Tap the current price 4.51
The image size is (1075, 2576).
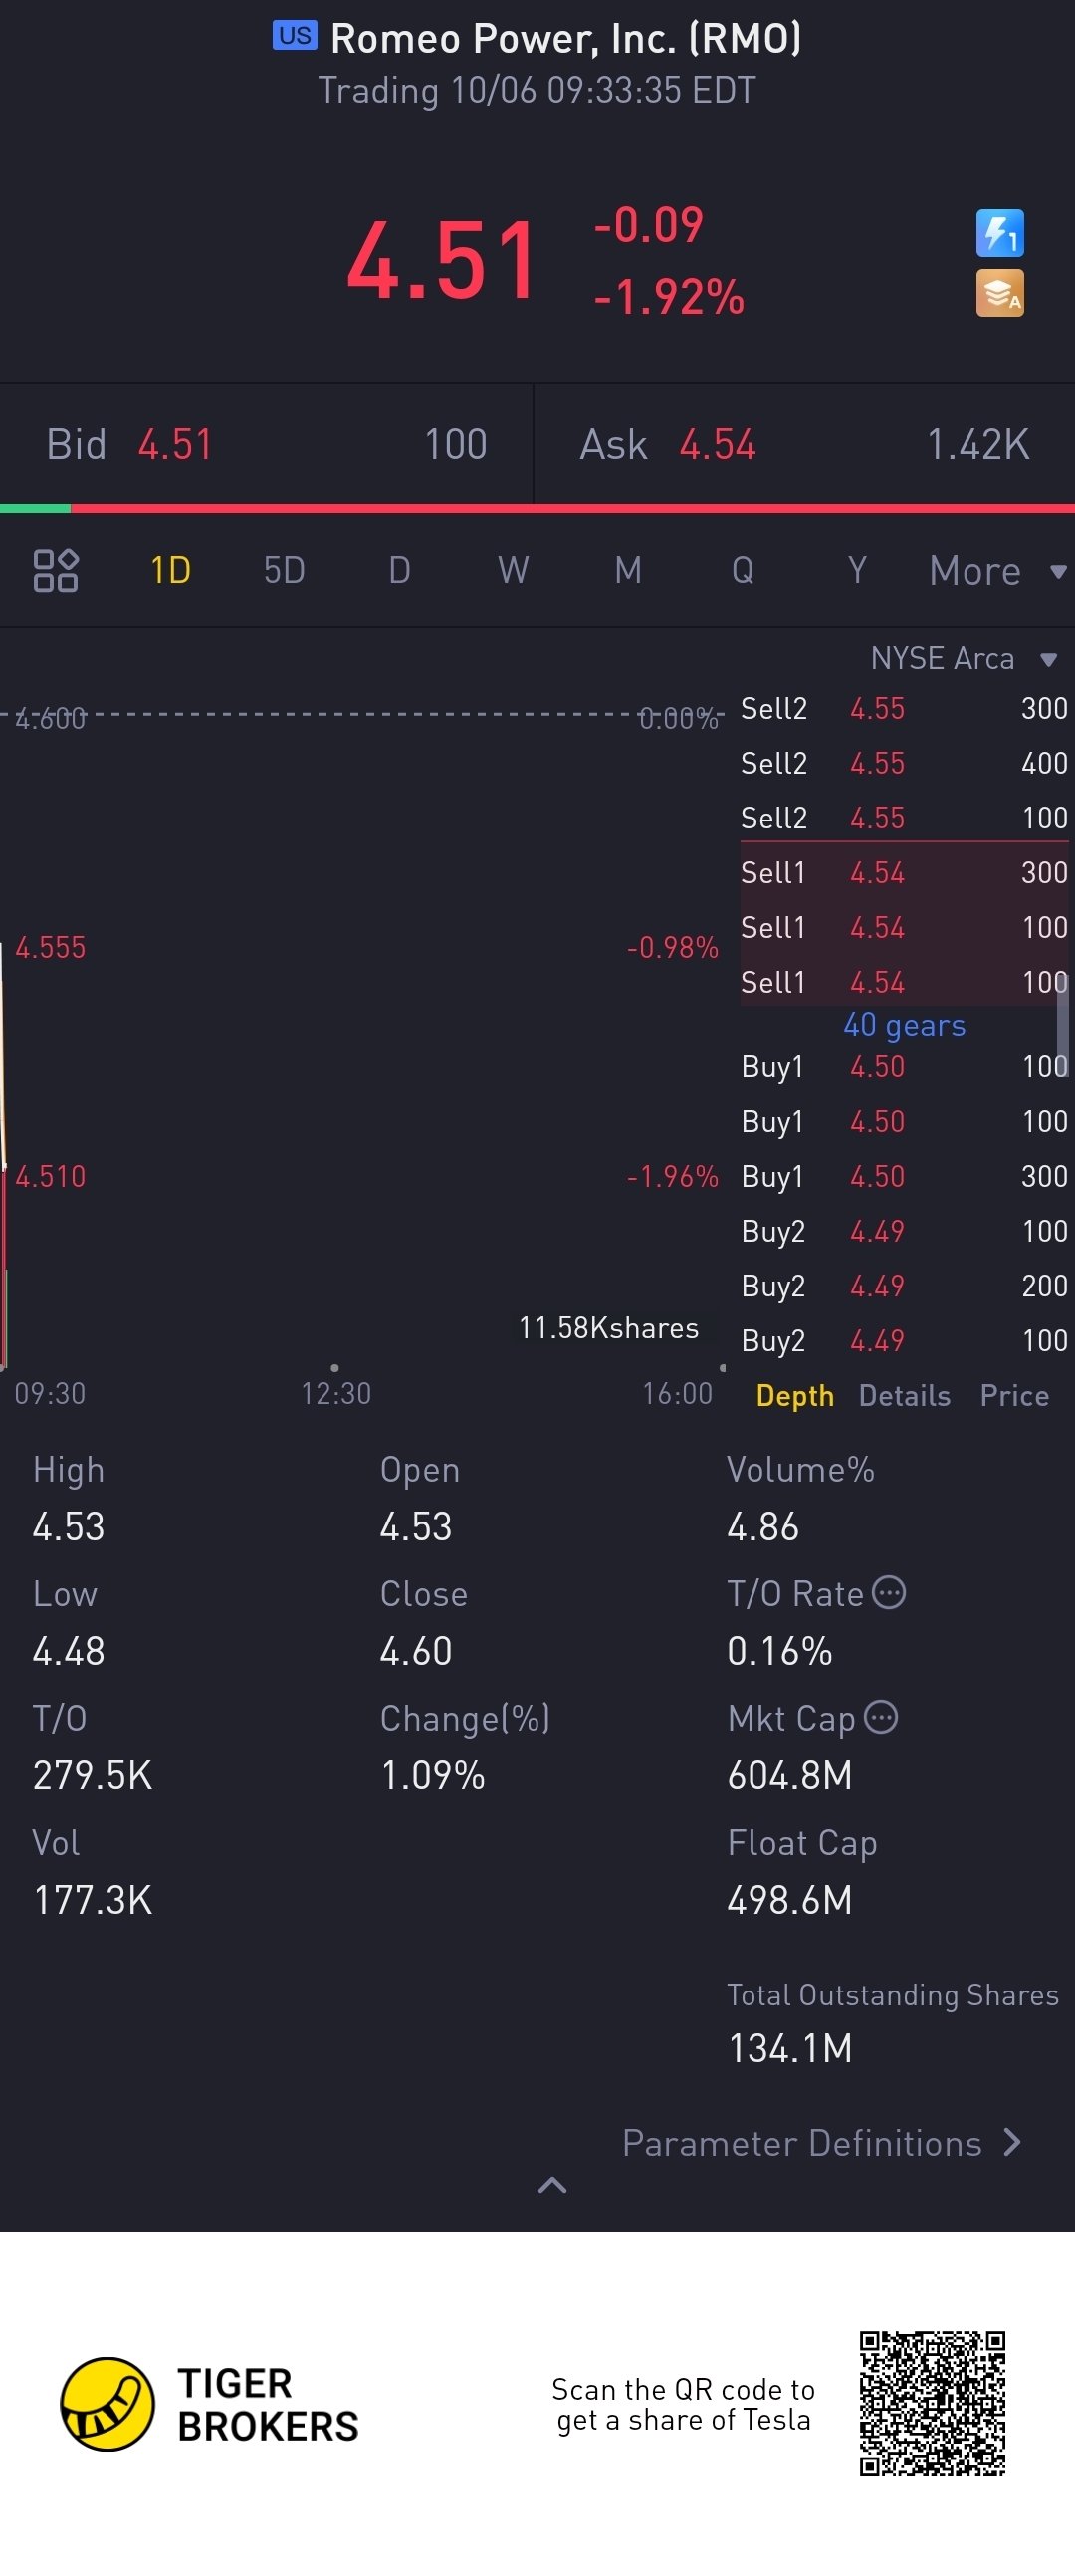click(443, 260)
